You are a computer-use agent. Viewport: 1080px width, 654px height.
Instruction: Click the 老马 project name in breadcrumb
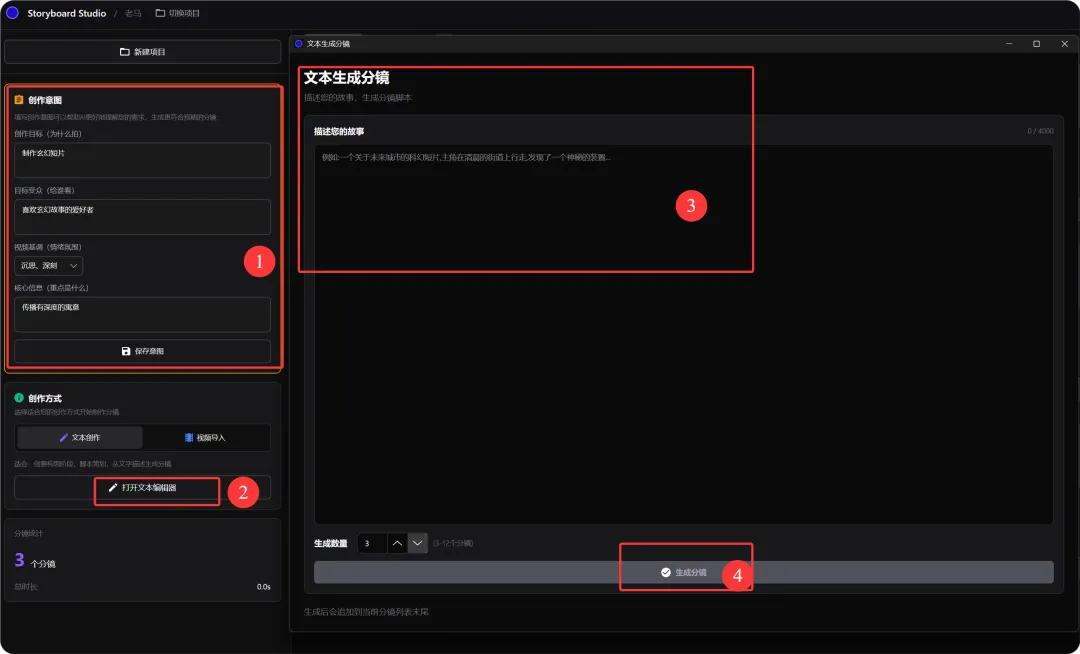tap(133, 13)
